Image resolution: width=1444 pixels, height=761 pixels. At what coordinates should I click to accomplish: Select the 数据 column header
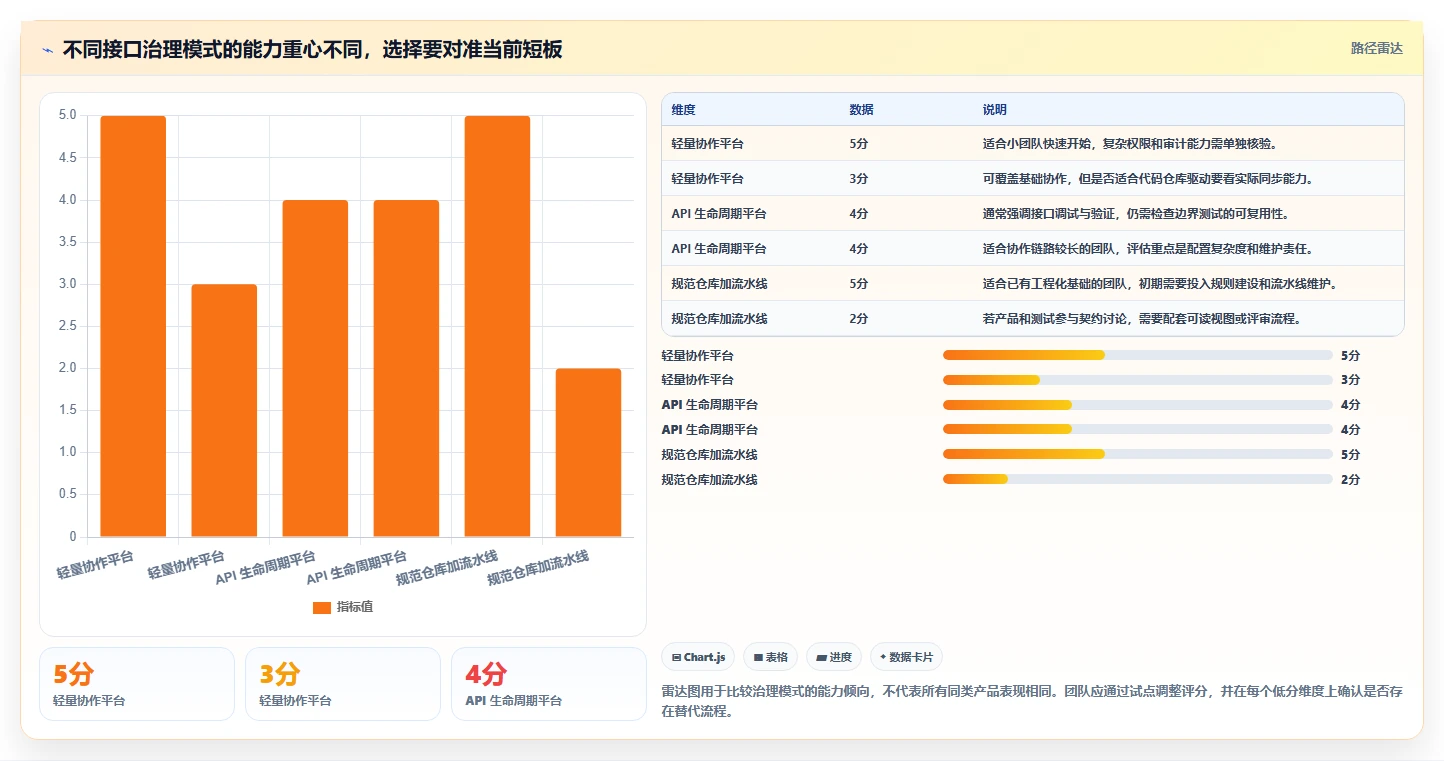click(x=862, y=109)
